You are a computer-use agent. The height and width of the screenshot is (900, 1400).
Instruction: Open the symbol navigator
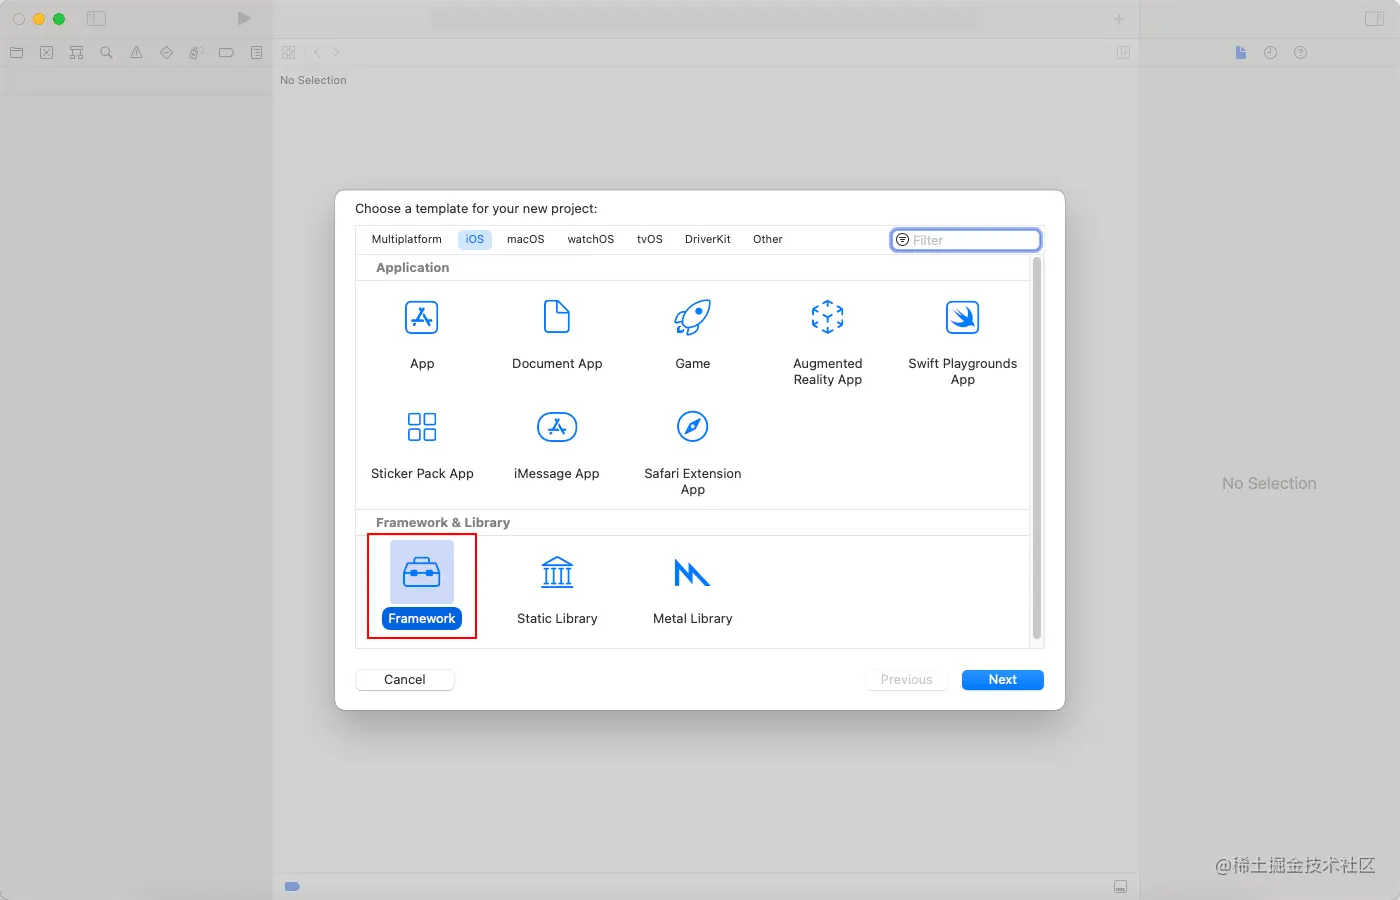click(77, 53)
